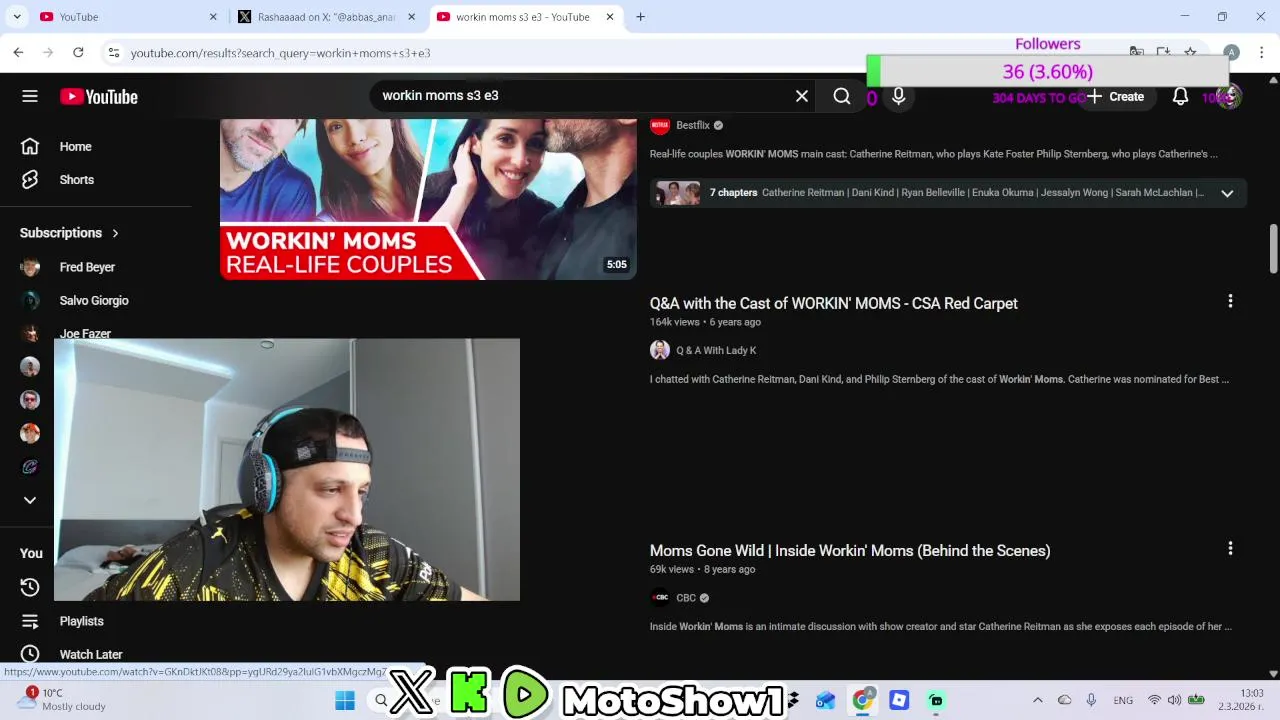Open the CBC channel logo
This screenshot has height=720, width=1280.
[x=659, y=598]
